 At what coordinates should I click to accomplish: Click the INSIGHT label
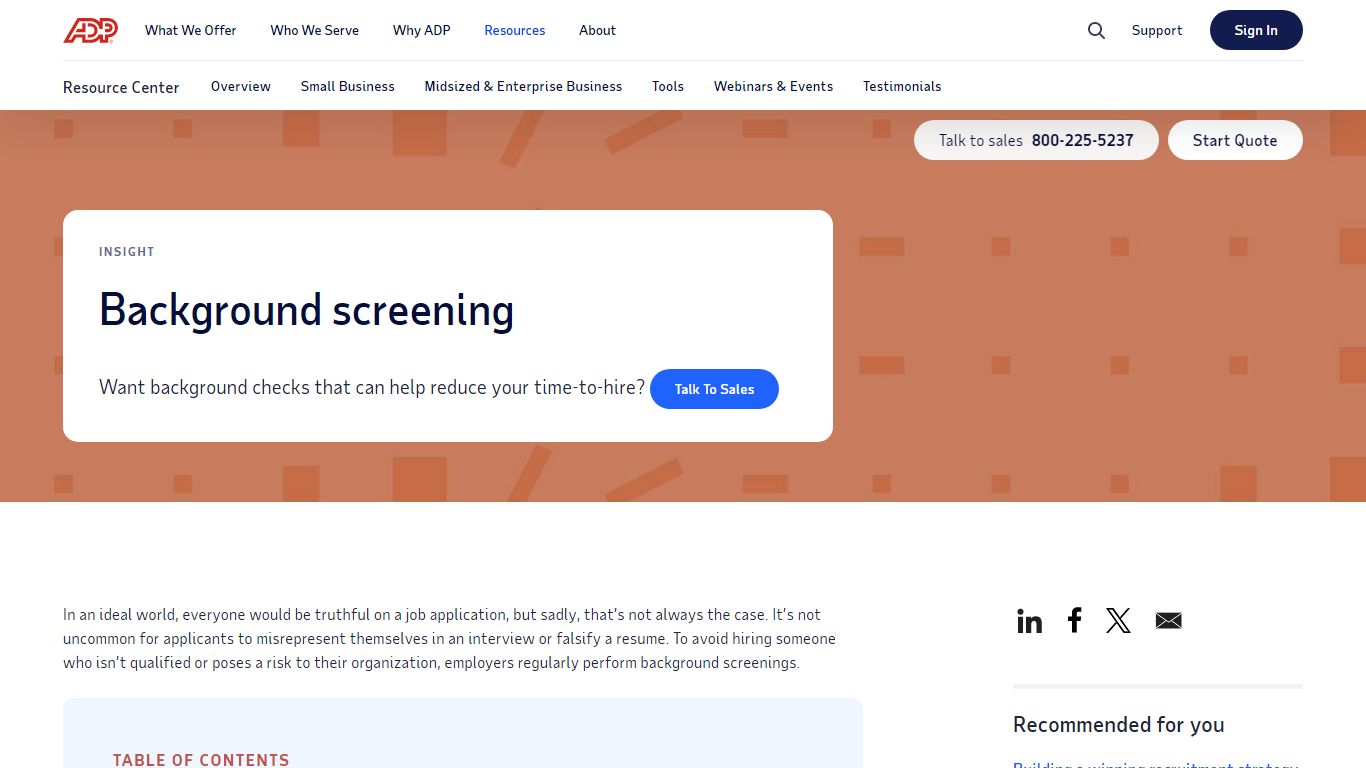(x=127, y=252)
